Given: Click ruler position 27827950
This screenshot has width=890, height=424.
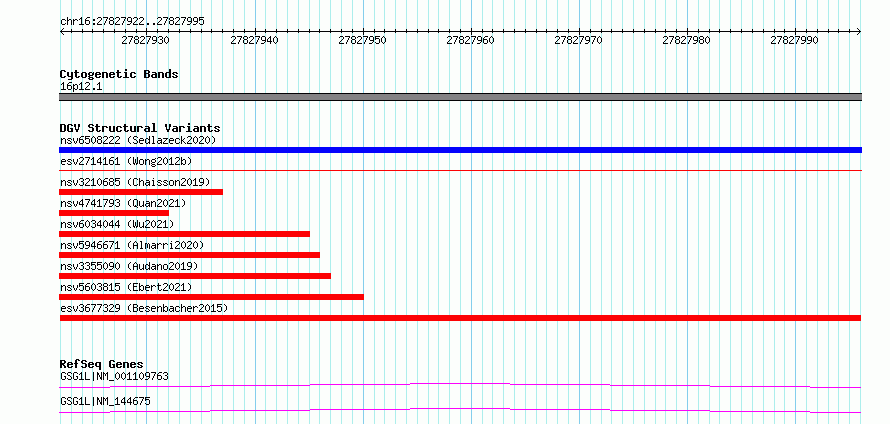Looking at the screenshot, I should click(362, 40).
